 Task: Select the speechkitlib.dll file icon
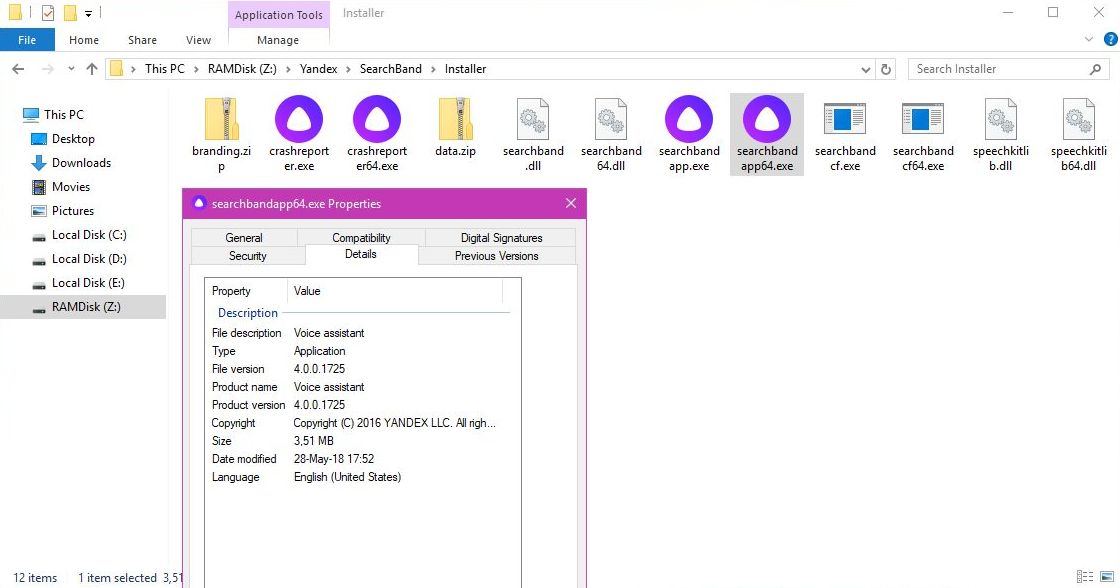click(x=1001, y=119)
